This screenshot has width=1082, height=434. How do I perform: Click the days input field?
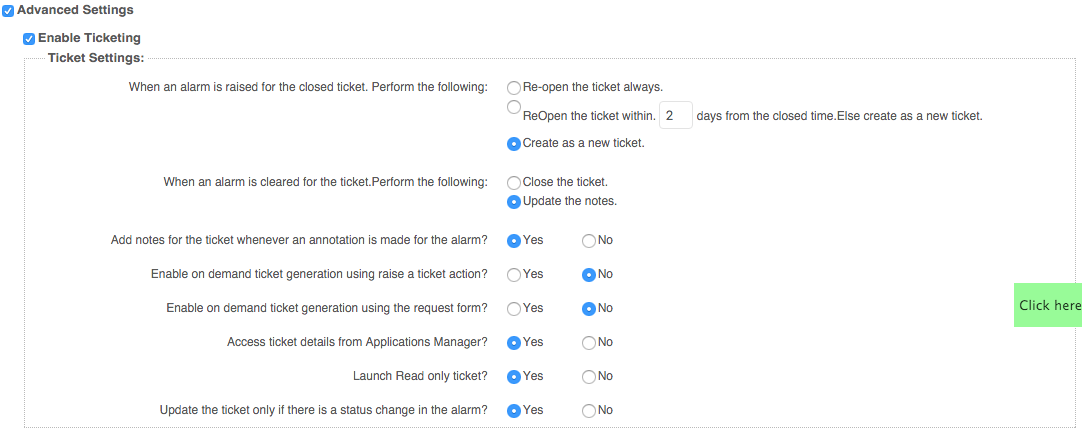point(676,116)
